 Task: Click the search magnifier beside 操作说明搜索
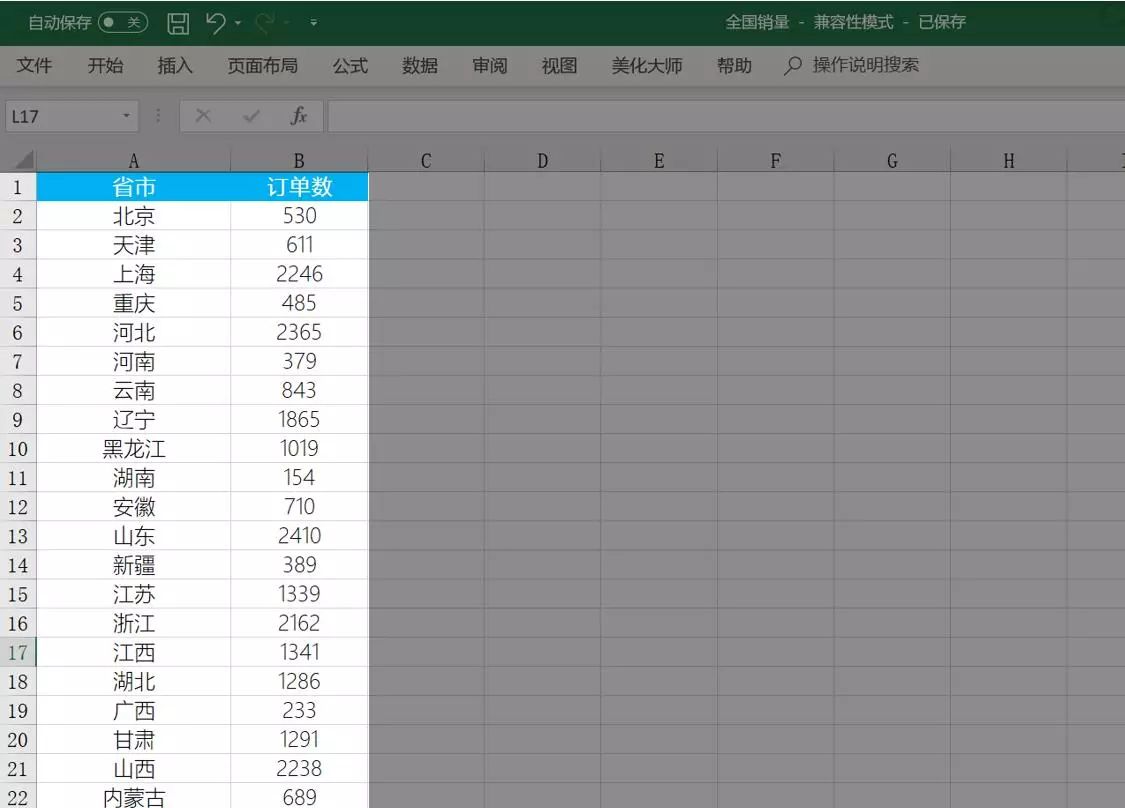(x=791, y=67)
